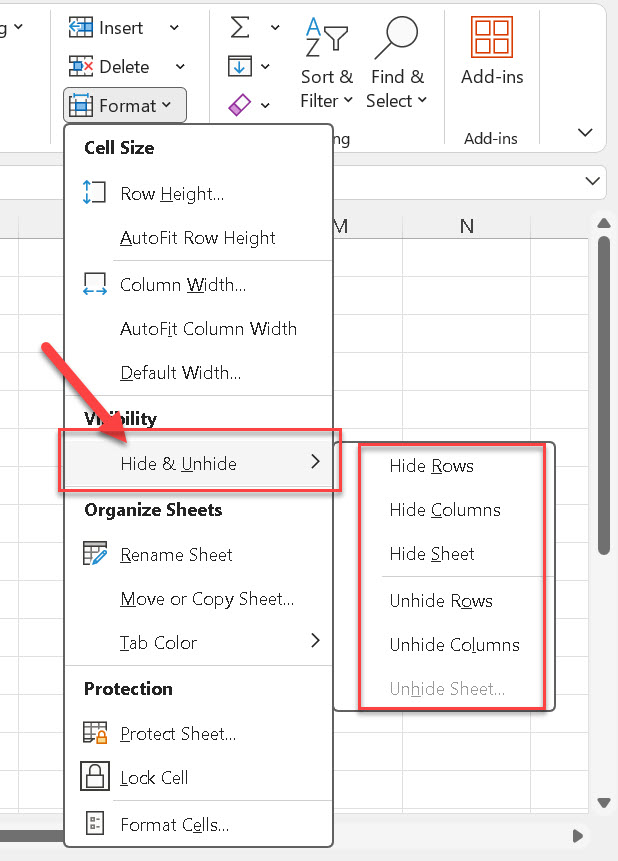Choose Rename Sheet menu text
Image resolution: width=618 pixels, height=861 pixels.
(176, 555)
